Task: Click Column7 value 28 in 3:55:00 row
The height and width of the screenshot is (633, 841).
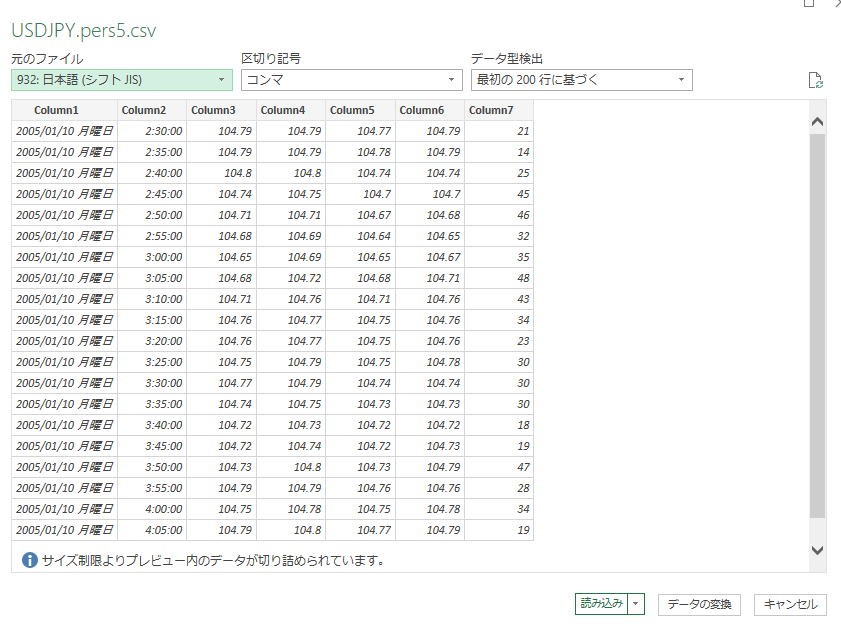Action: click(x=499, y=488)
